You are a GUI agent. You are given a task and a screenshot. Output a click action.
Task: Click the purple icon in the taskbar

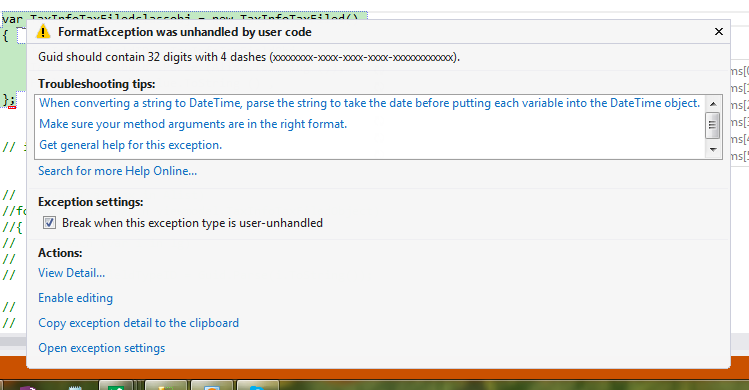tap(27, 387)
